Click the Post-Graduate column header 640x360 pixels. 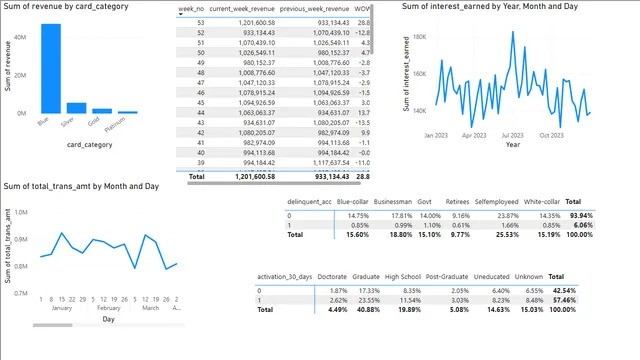(447, 277)
